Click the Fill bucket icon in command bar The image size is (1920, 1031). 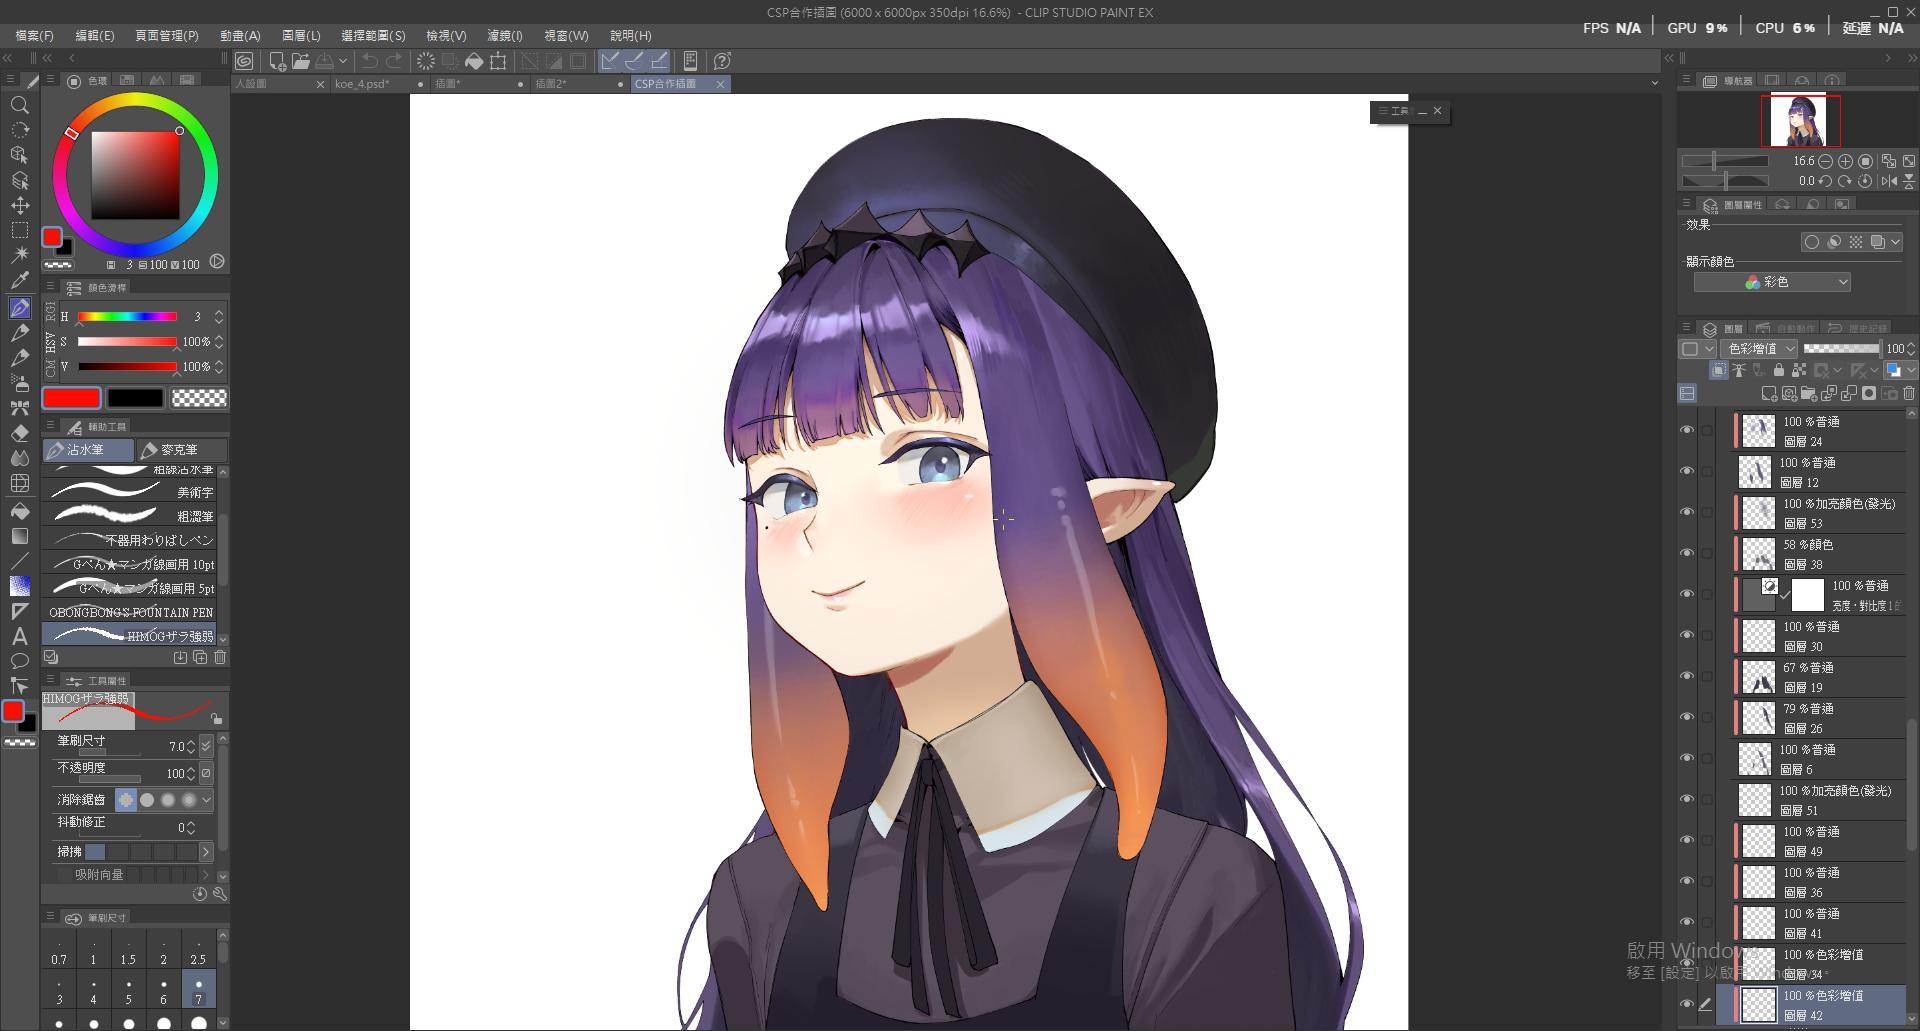(x=474, y=61)
